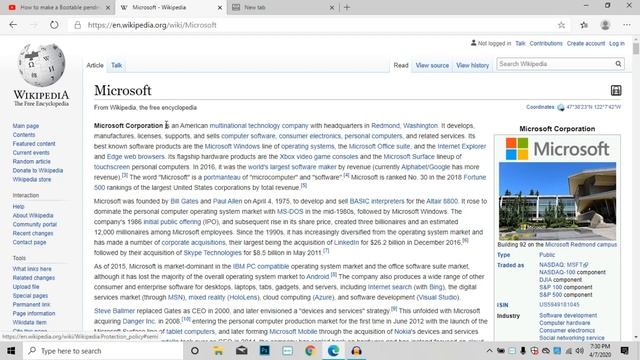
Task: Open the Random article sidebar link
Action: 31,162
